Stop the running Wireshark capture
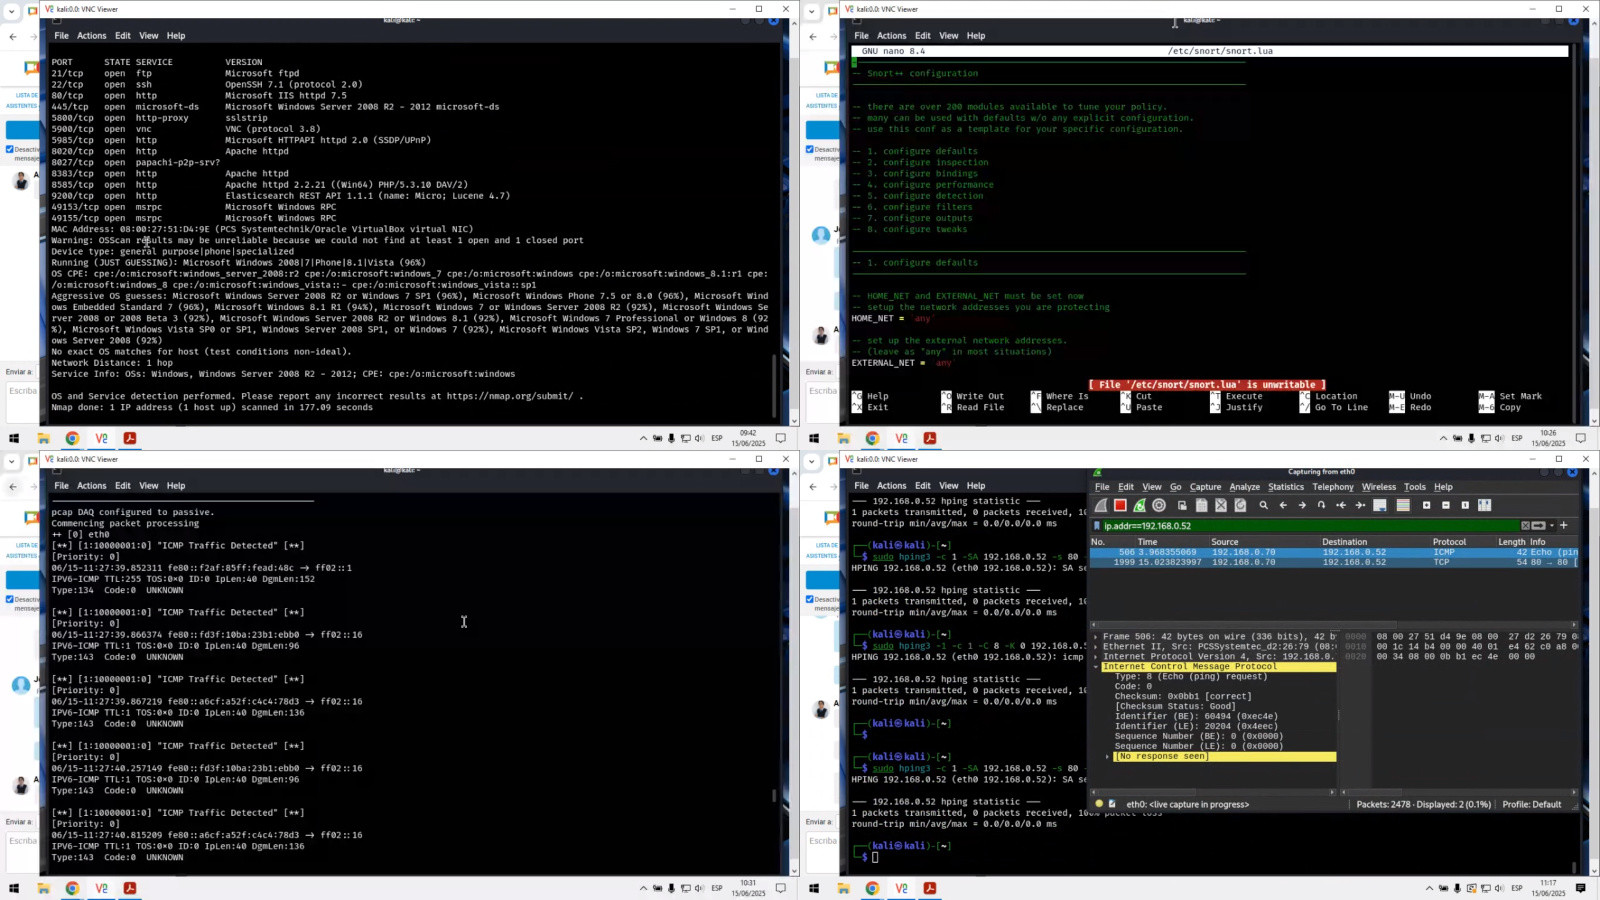 coord(1120,506)
